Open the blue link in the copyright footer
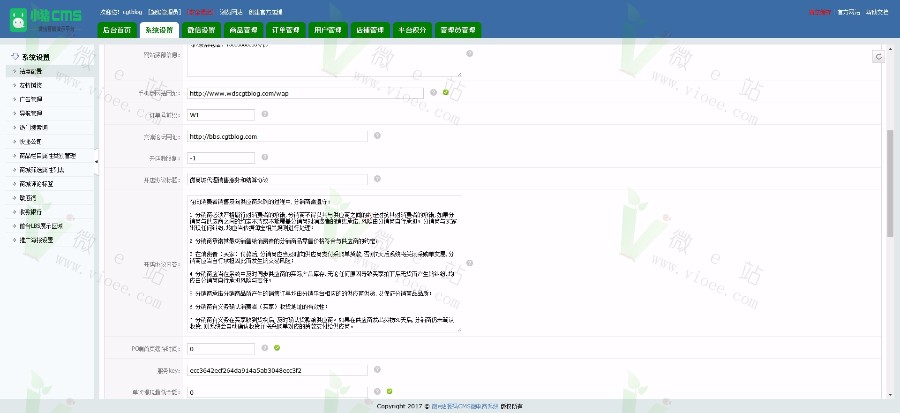Screen dimensions: 900x413 point(464,406)
